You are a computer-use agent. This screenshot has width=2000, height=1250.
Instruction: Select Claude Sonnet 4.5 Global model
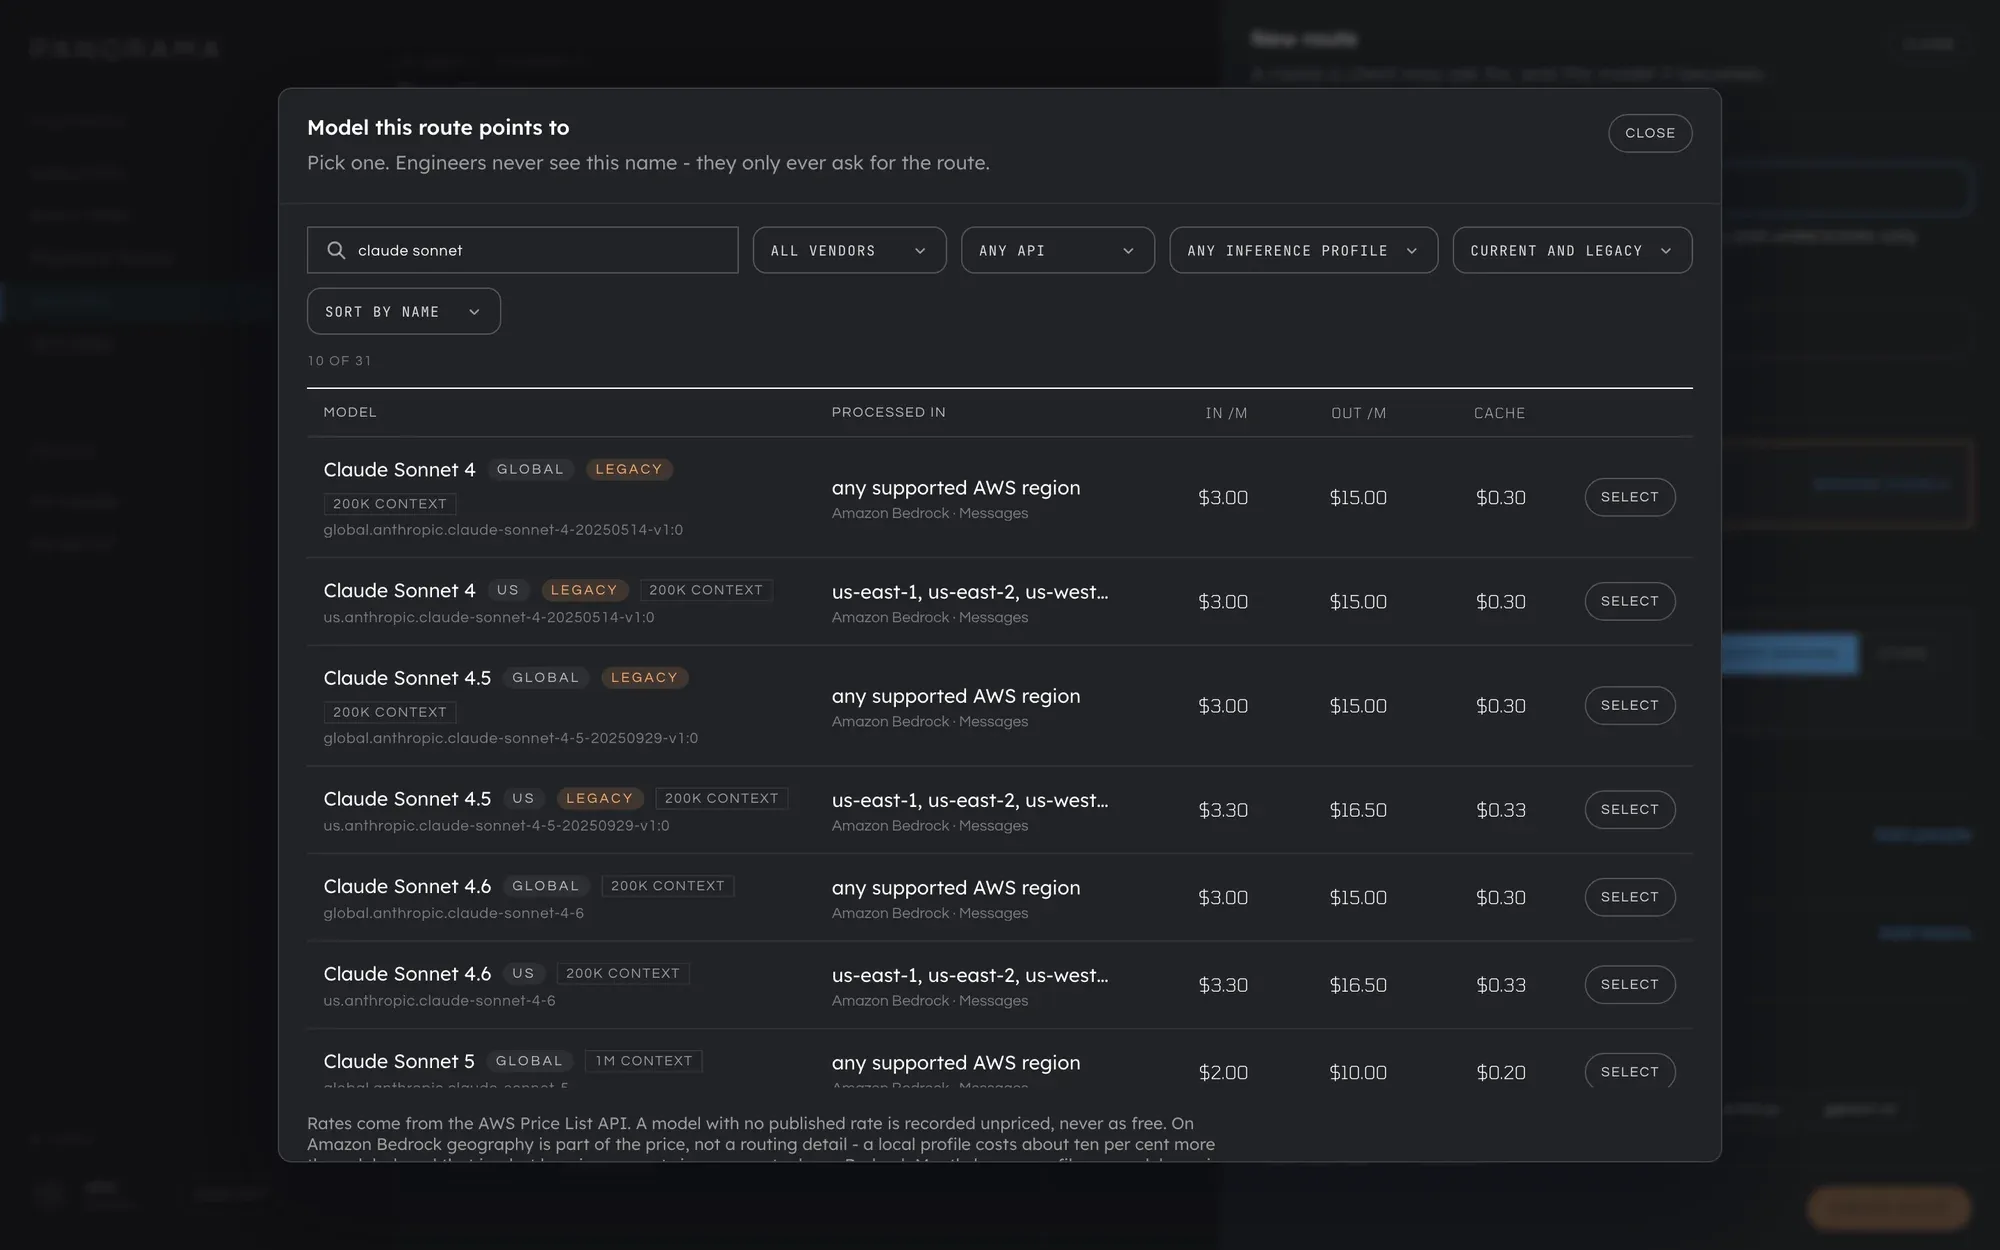click(1630, 705)
